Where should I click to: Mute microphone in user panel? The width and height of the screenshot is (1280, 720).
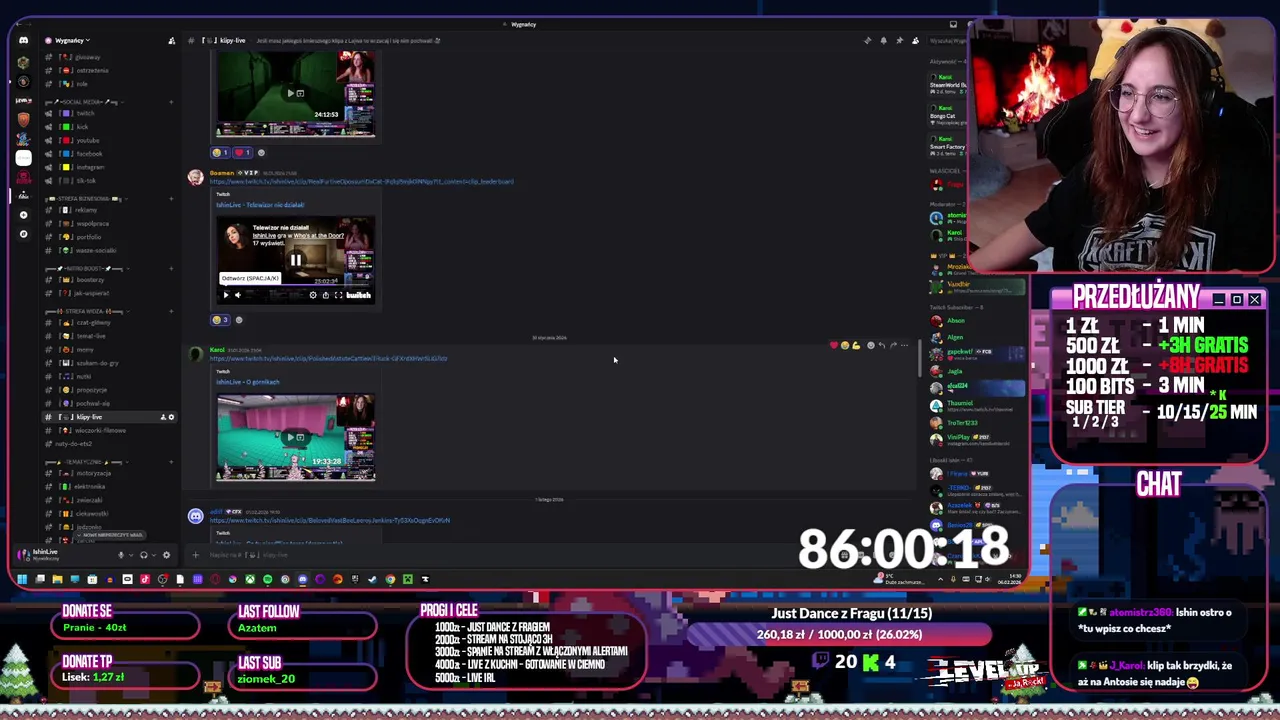[121, 555]
